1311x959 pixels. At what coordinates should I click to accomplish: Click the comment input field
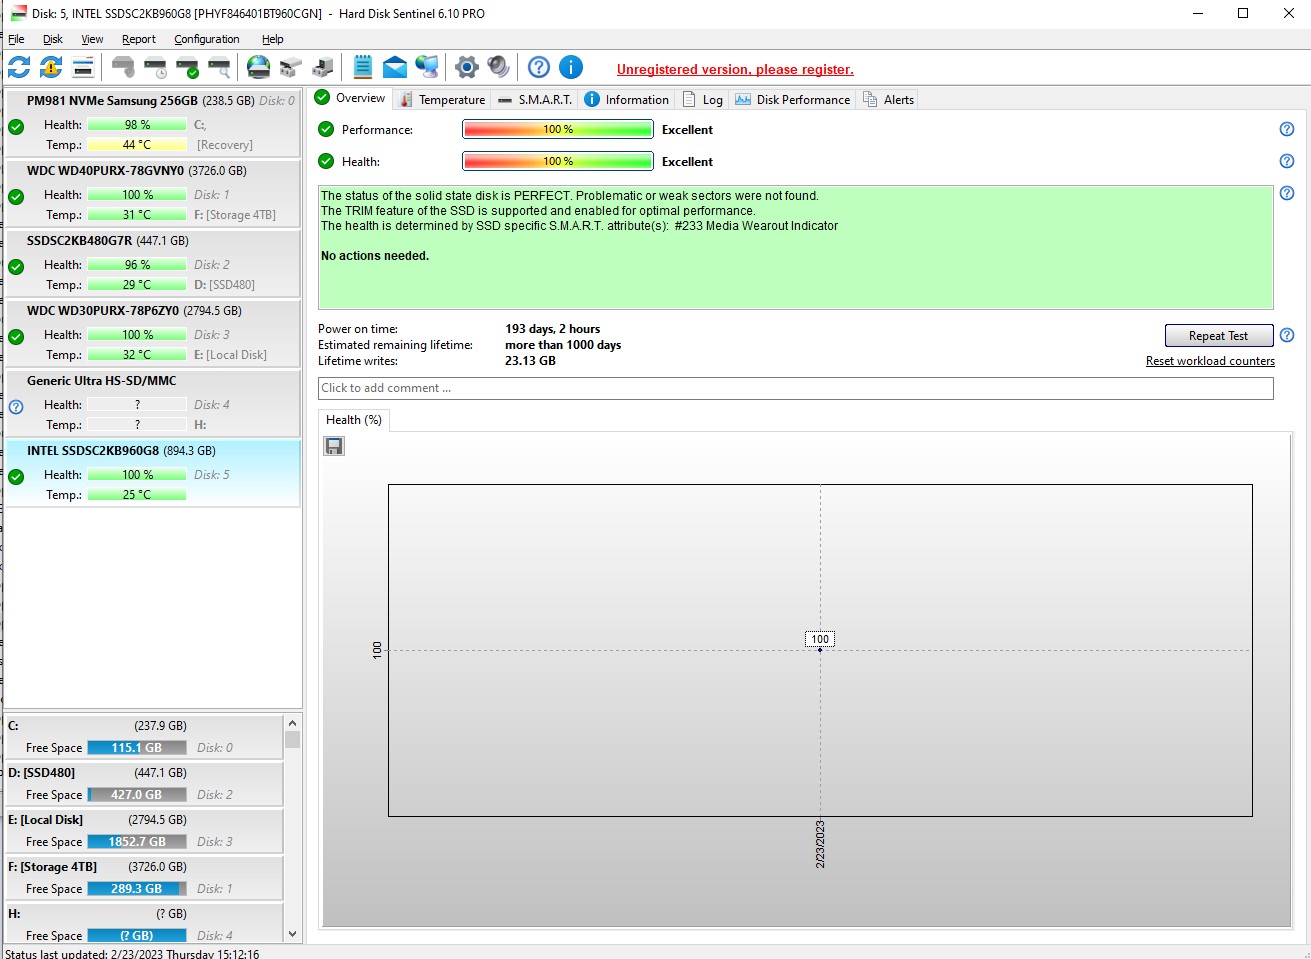click(x=795, y=388)
